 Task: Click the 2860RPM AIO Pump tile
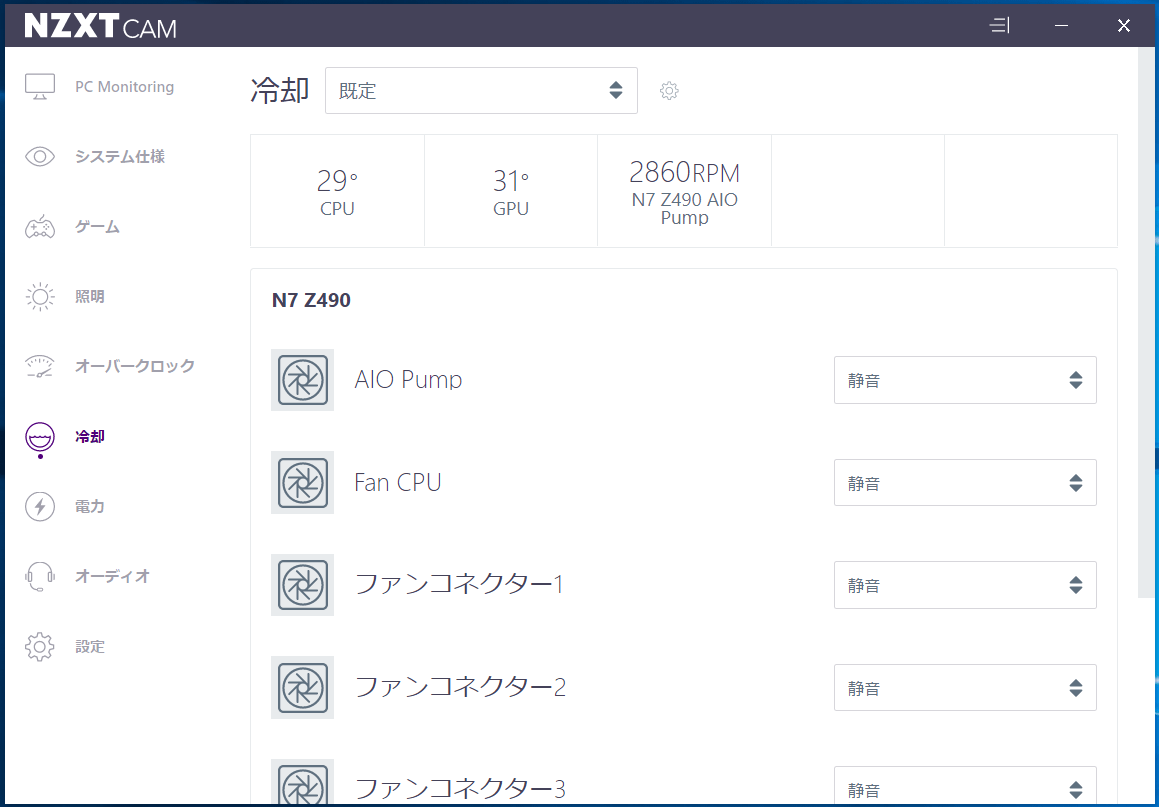(684, 191)
